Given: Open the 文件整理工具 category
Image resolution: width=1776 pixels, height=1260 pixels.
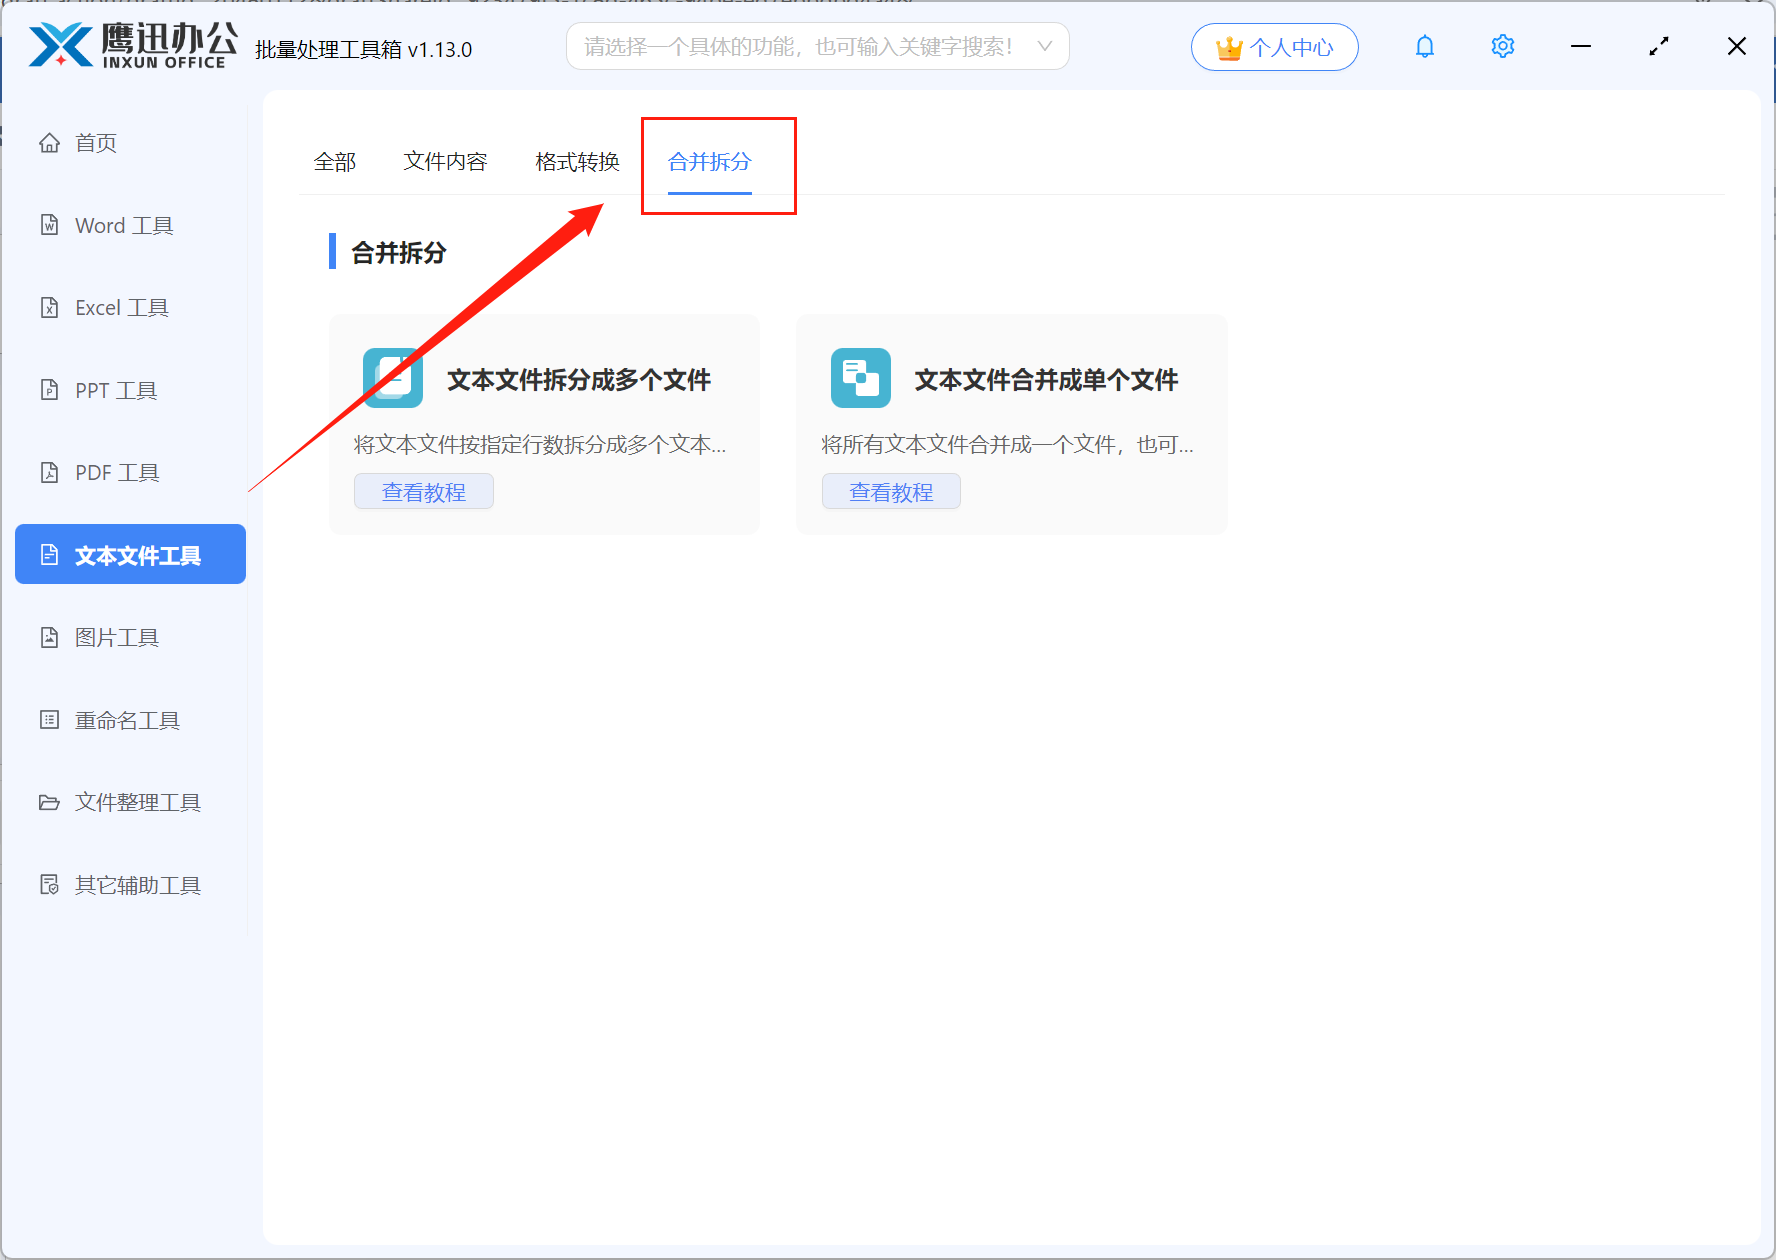Looking at the screenshot, I should click(136, 802).
